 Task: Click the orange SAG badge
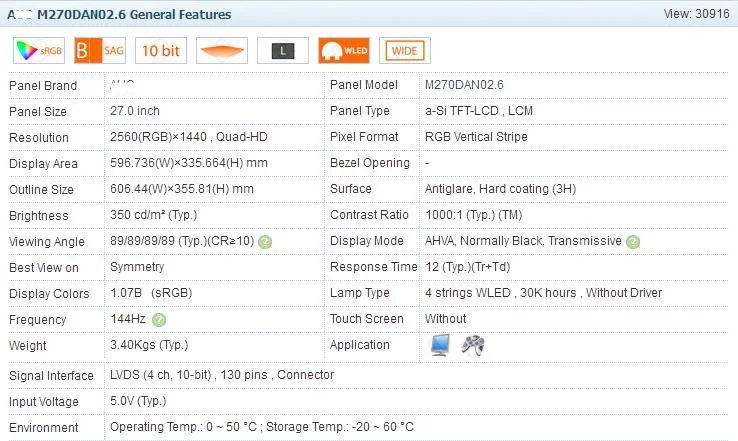[x=101, y=50]
